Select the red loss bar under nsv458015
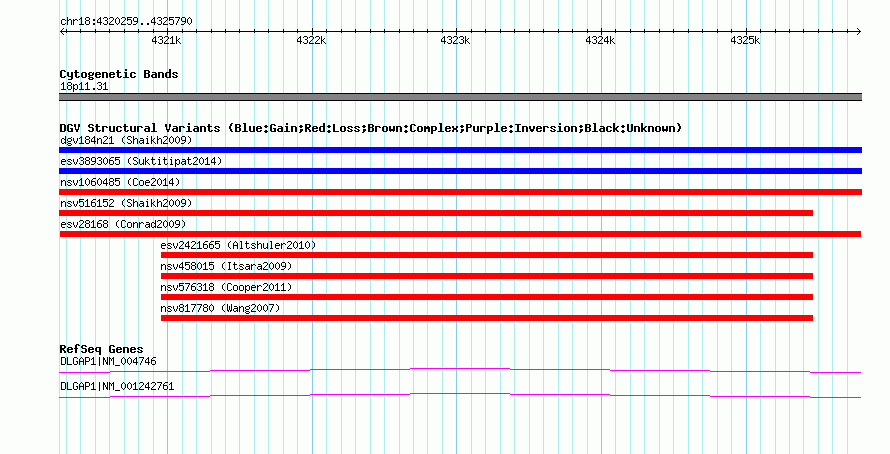This screenshot has width=890, height=454. tap(487, 276)
